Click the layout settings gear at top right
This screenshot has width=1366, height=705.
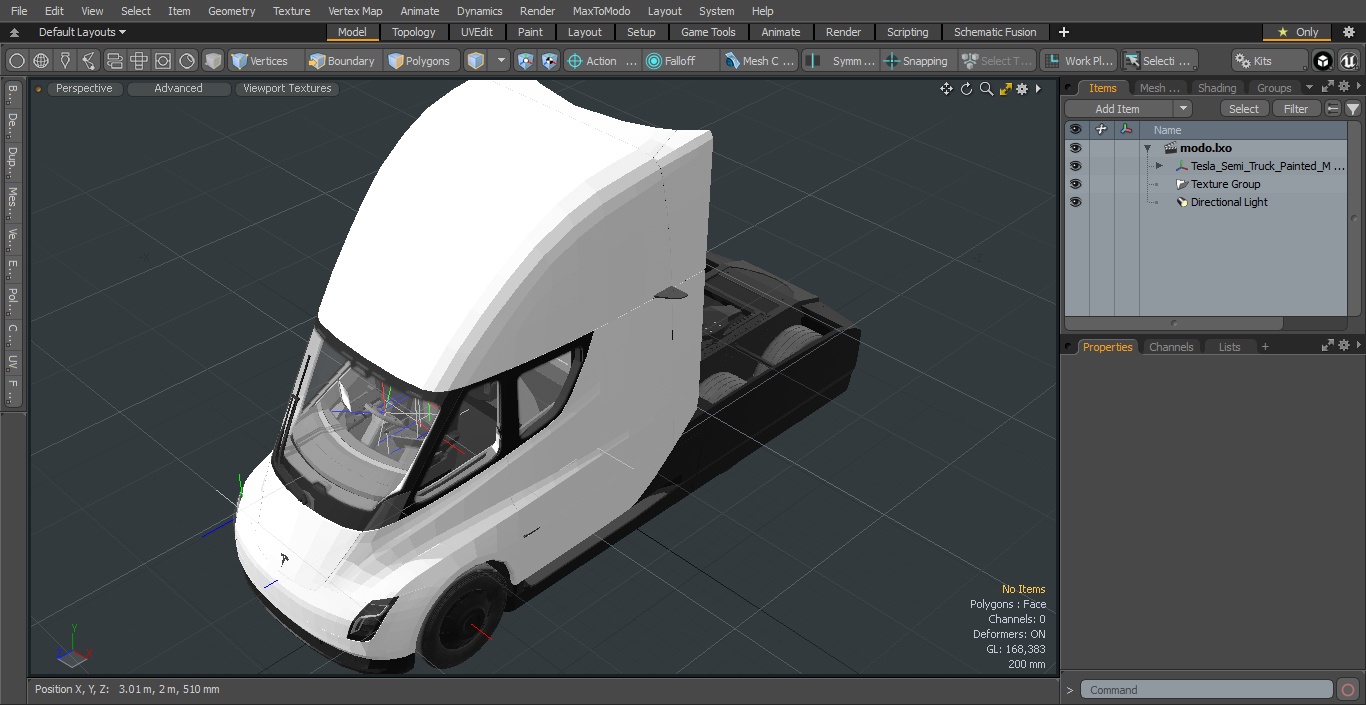1349,32
